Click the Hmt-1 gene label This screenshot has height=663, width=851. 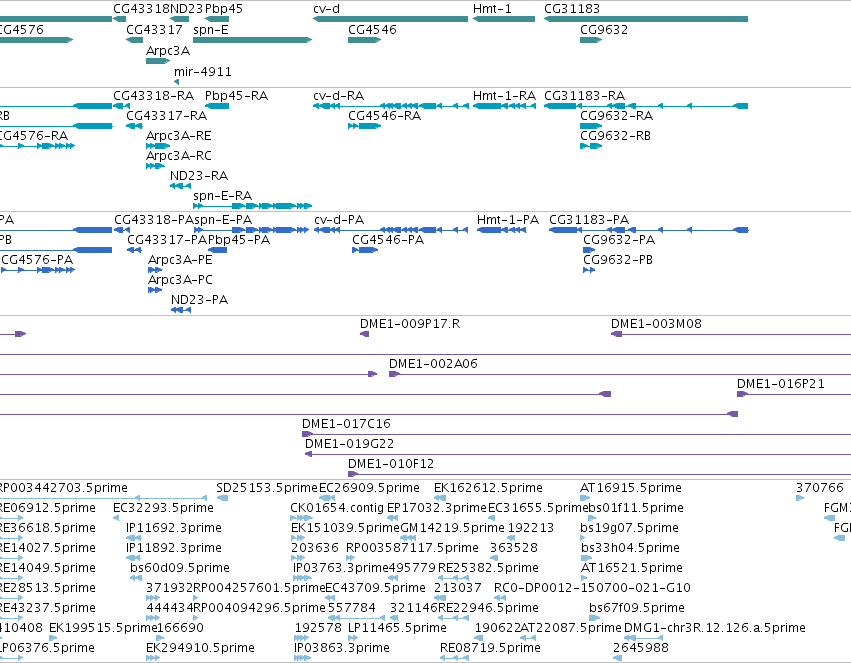pyautogui.click(x=492, y=9)
